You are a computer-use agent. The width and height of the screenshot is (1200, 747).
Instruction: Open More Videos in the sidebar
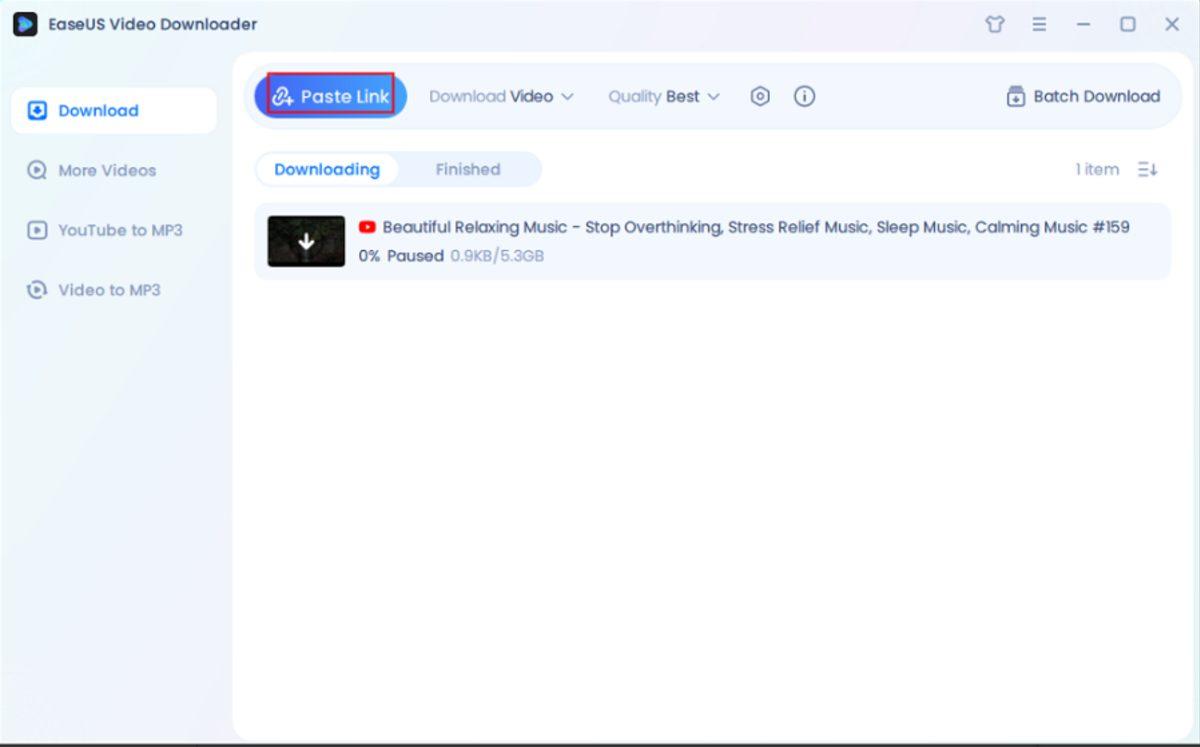(x=106, y=170)
